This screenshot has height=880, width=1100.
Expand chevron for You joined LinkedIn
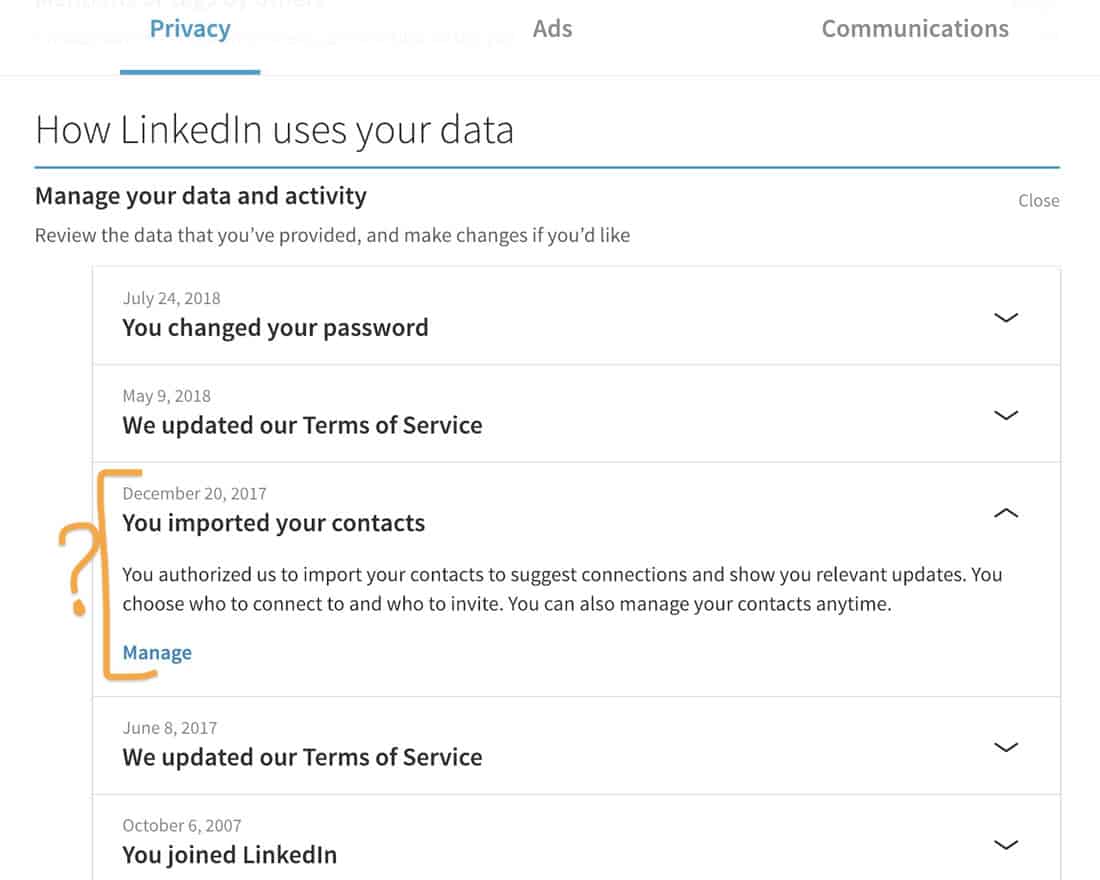tap(1006, 845)
